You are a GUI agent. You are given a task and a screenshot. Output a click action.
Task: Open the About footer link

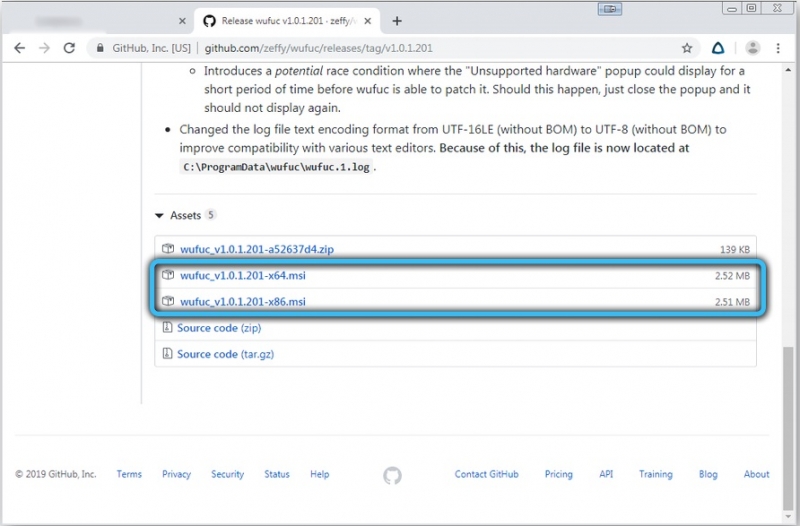click(x=756, y=474)
